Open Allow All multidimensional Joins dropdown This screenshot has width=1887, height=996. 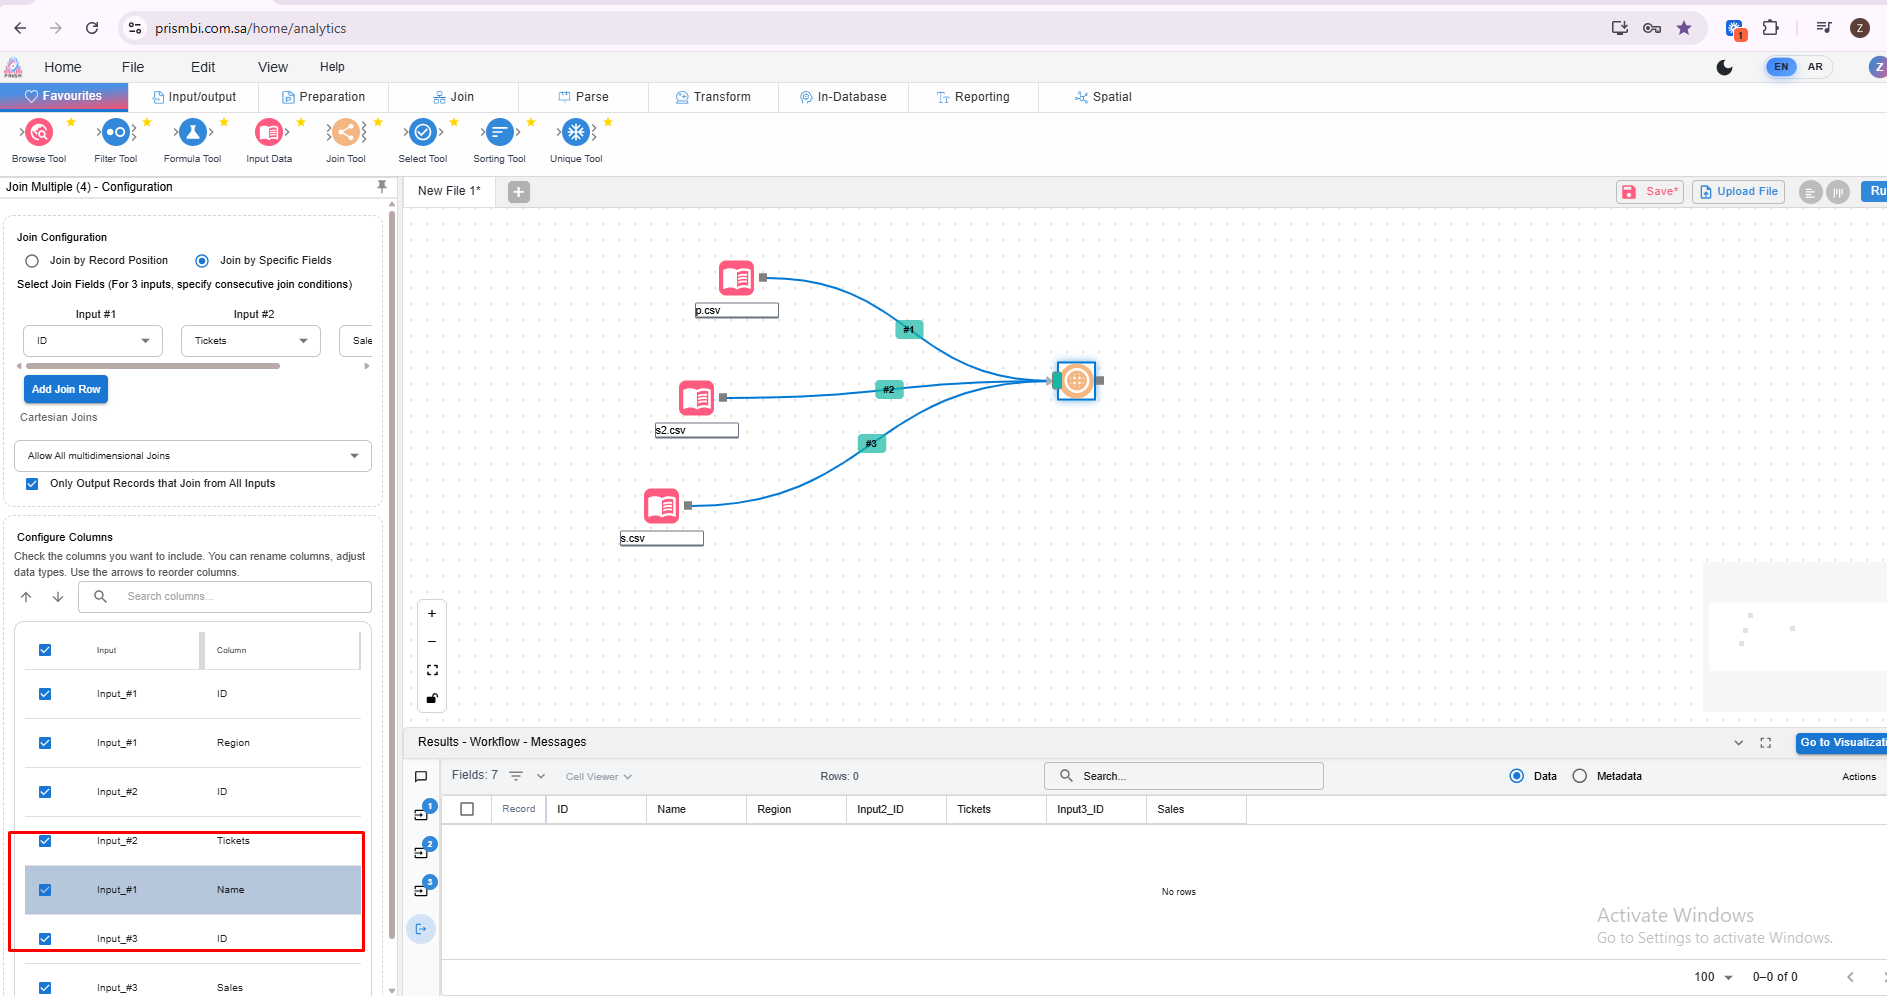(x=192, y=456)
